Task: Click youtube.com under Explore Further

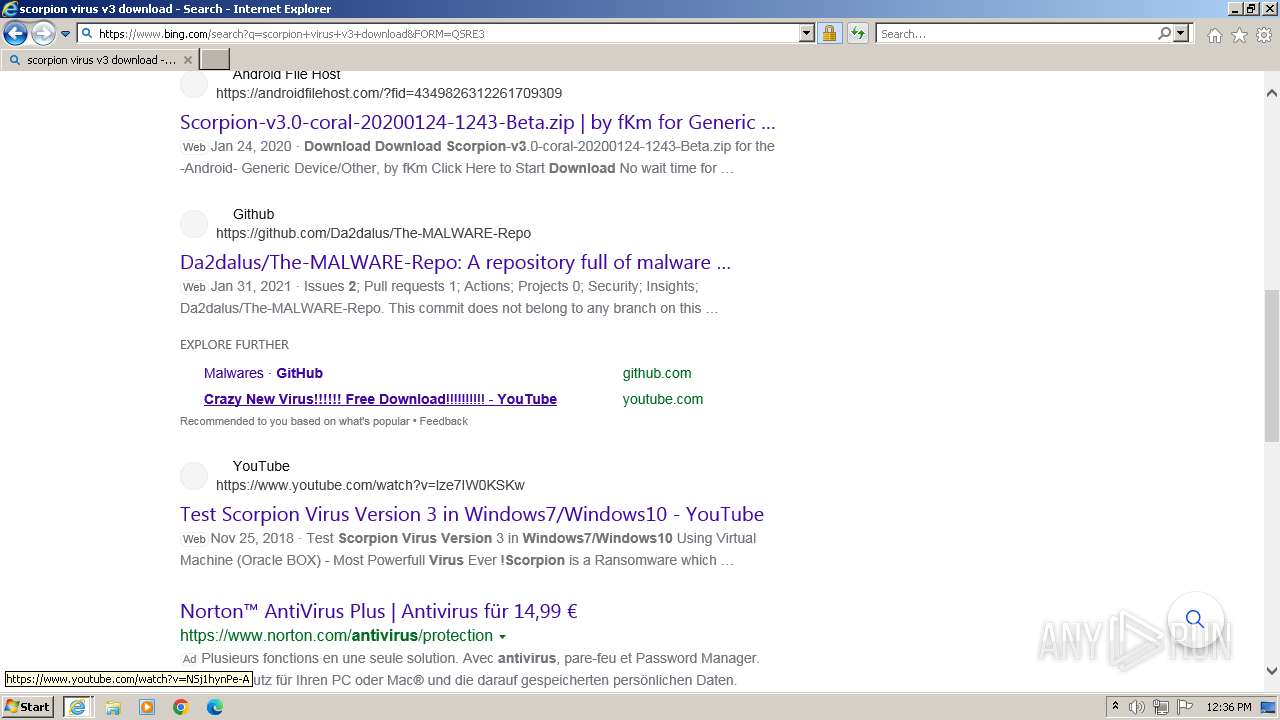Action: (663, 399)
